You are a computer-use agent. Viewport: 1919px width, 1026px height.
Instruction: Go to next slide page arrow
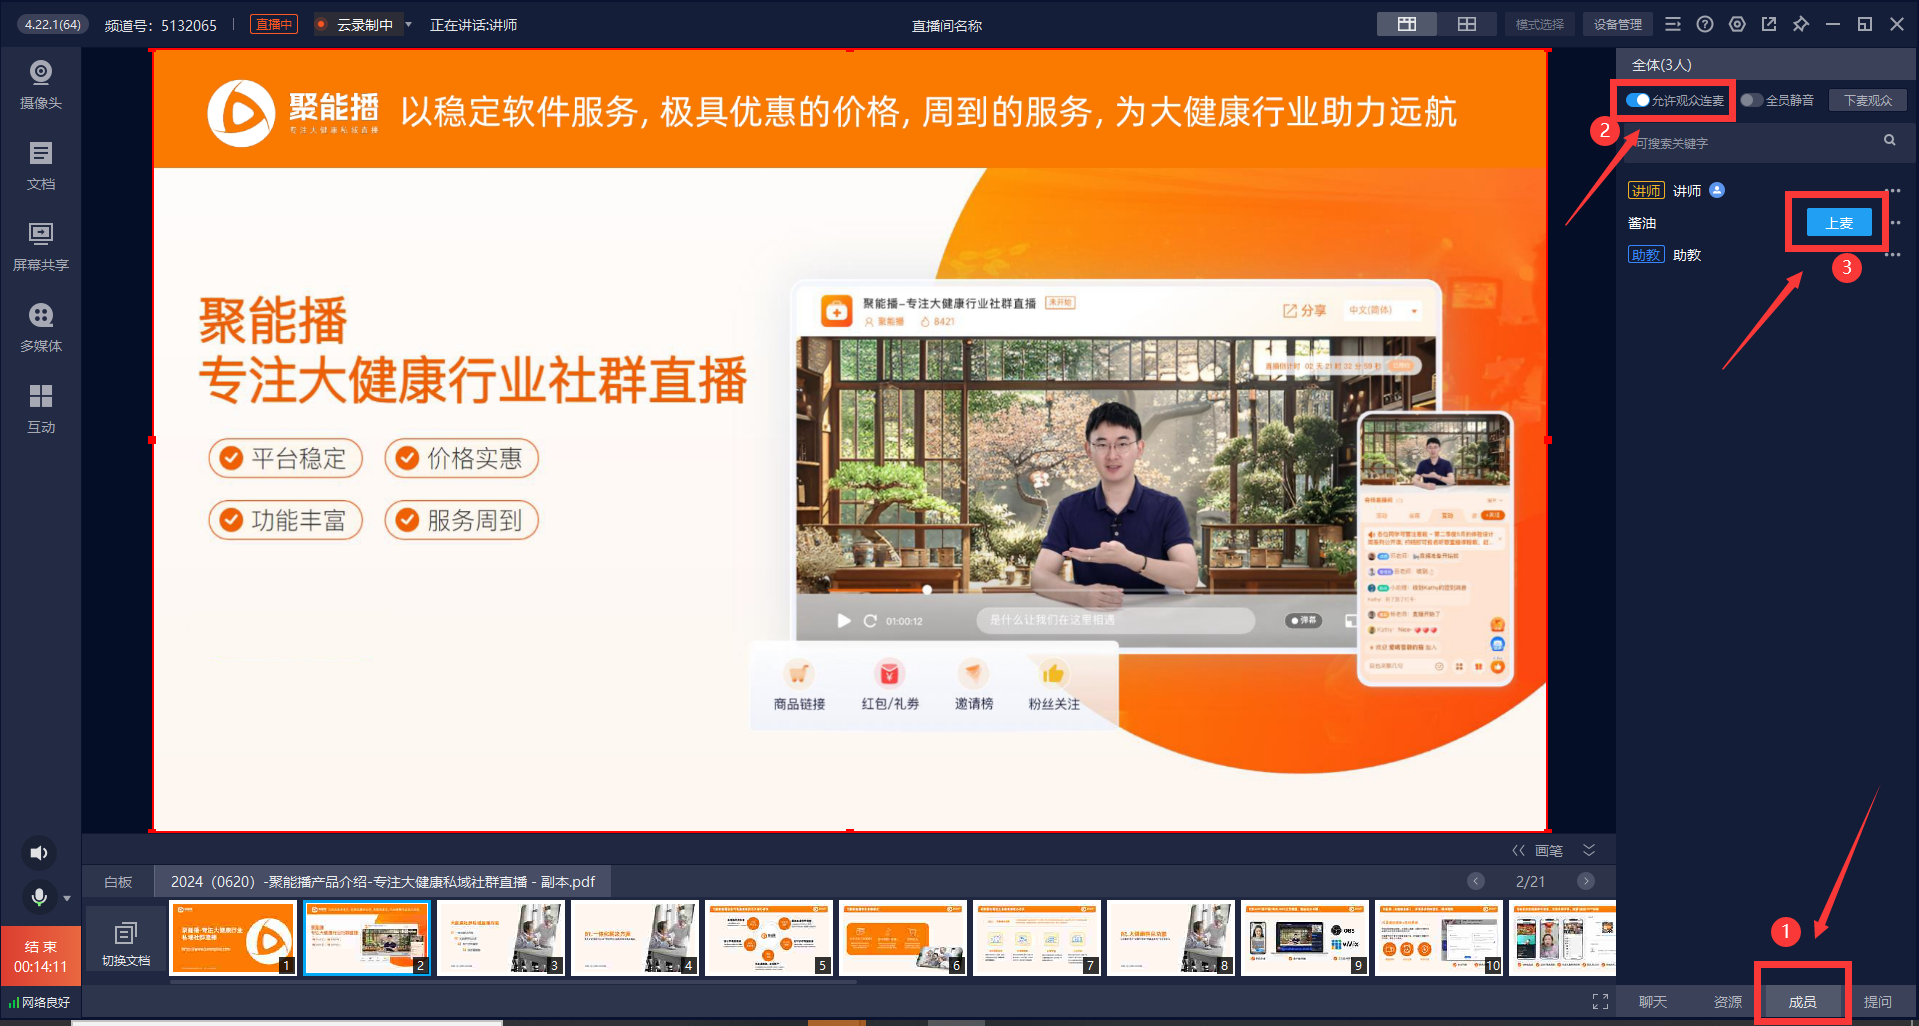[1585, 881]
